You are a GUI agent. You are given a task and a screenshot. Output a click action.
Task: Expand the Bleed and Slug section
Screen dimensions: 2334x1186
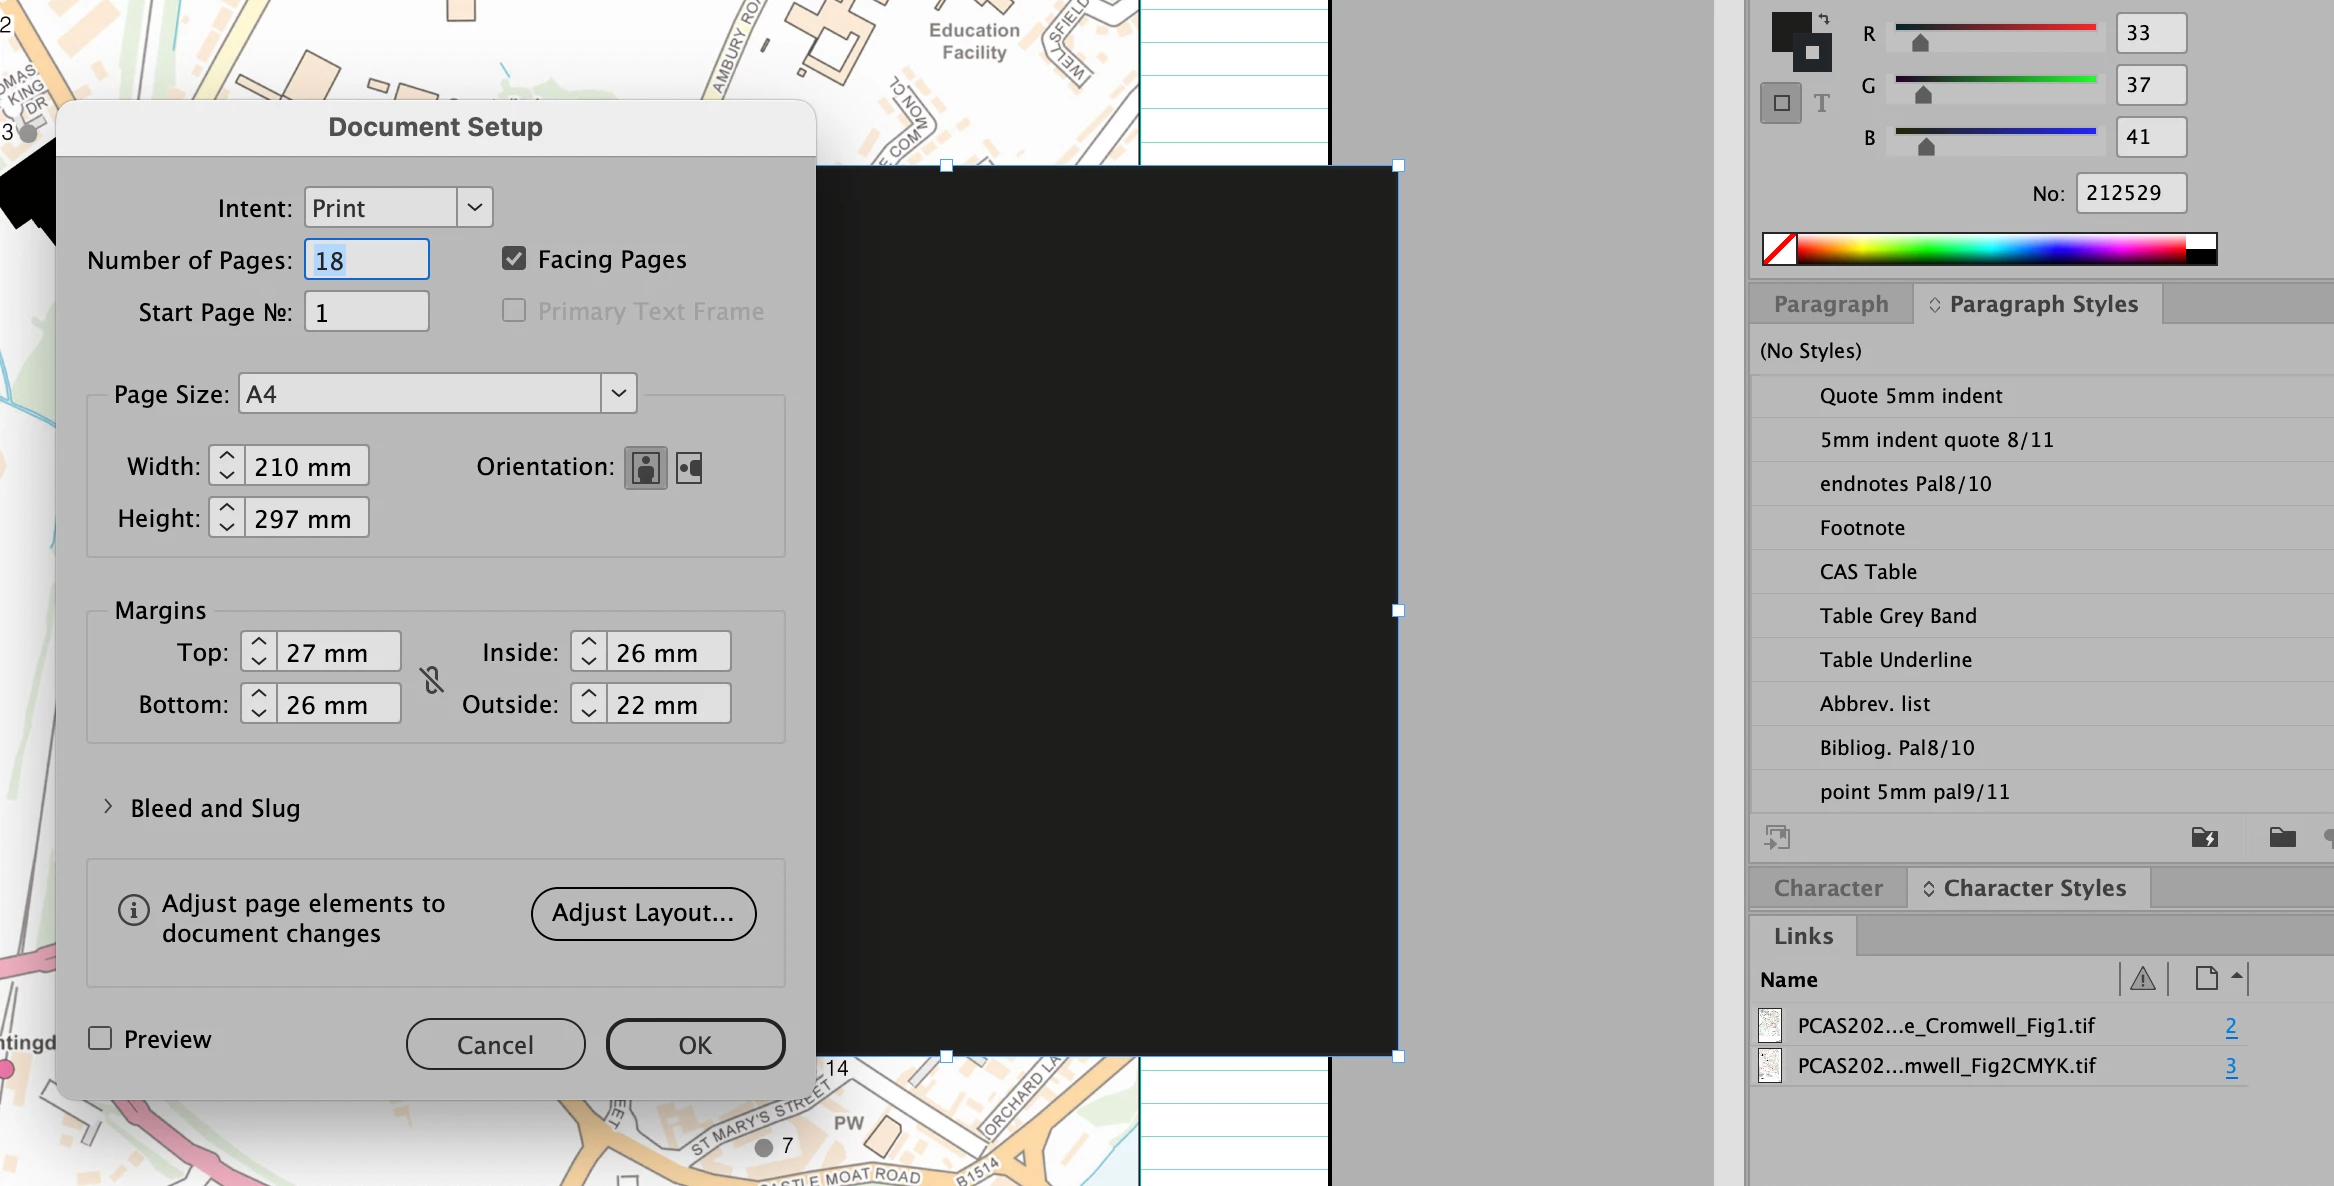point(108,806)
